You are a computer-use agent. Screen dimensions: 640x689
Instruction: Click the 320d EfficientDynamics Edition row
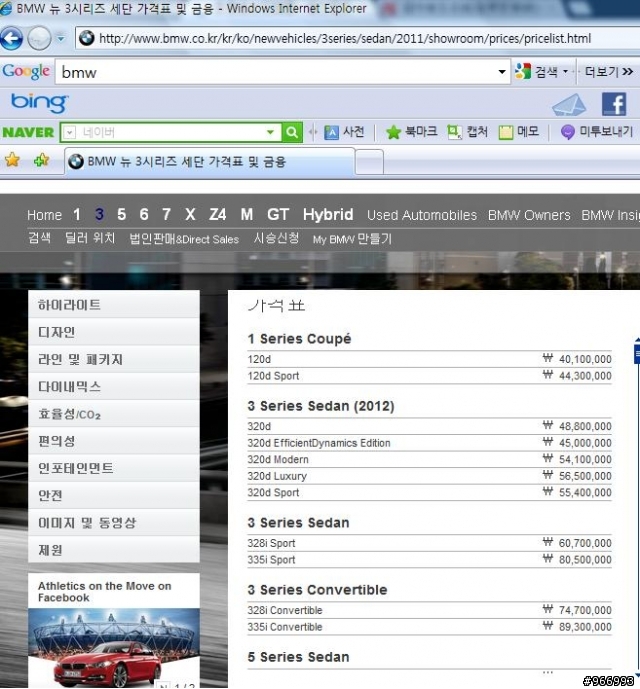click(429, 443)
